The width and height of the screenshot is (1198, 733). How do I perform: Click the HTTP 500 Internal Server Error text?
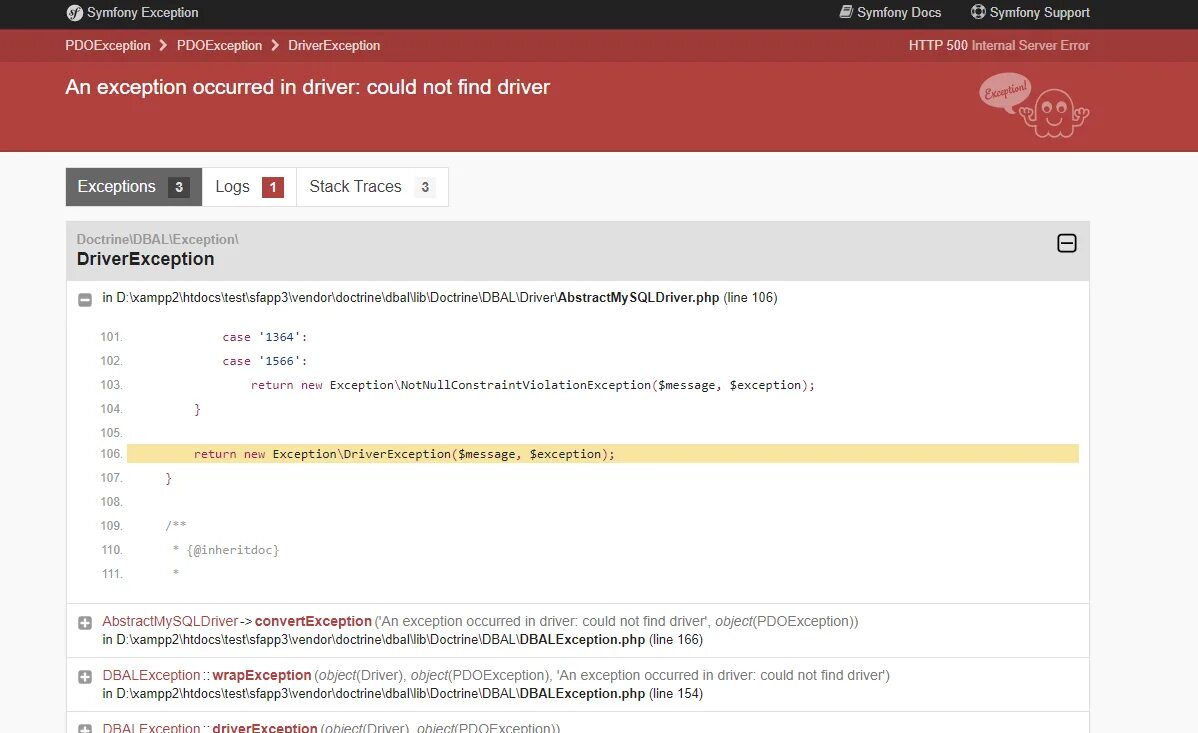coord(999,45)
